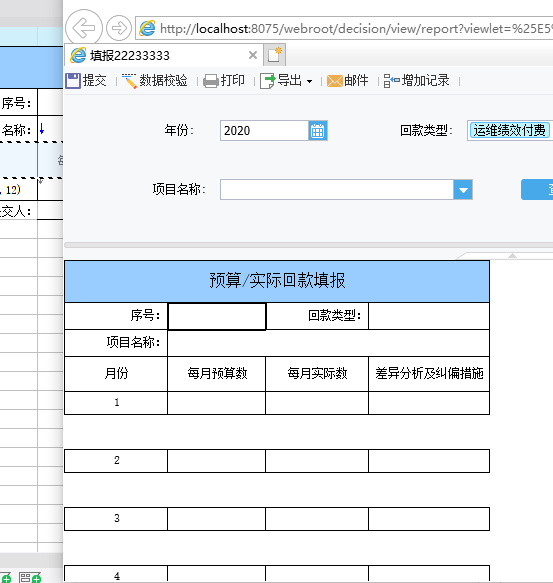The height and width of the screenshot is (583, 553).
Task: Click the month 2 cell
Action: coord(116,461)
